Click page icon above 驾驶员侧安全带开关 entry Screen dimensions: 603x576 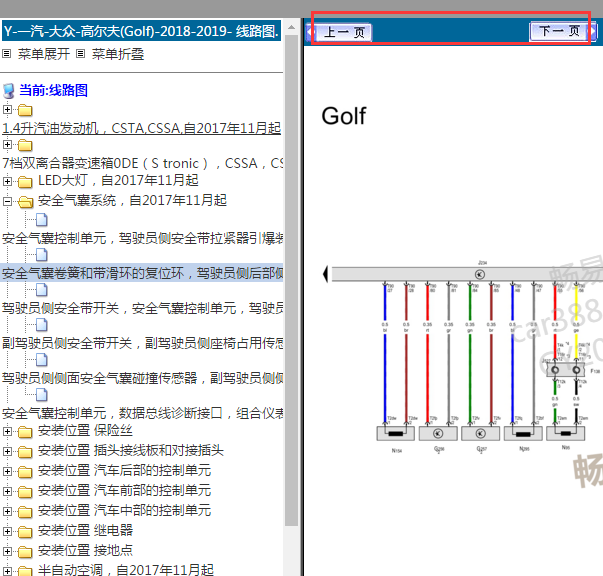tap(42, 290)
